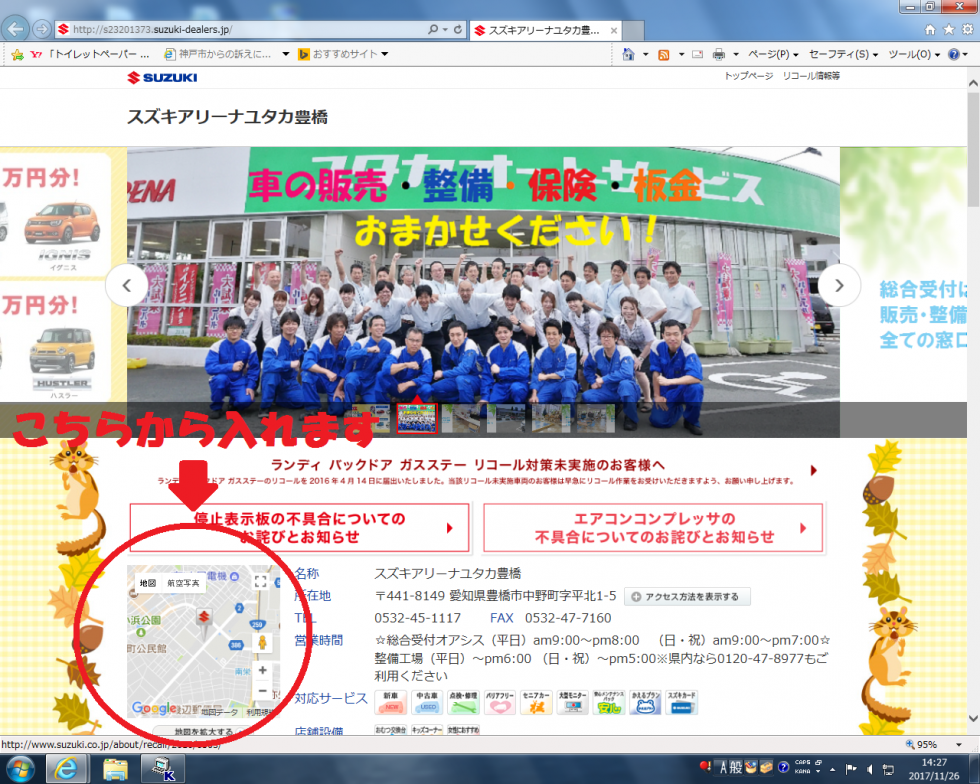Click the Add to favorites bar star icon
The width and height of the screenshot is (980, 784).
coord(18,54)
